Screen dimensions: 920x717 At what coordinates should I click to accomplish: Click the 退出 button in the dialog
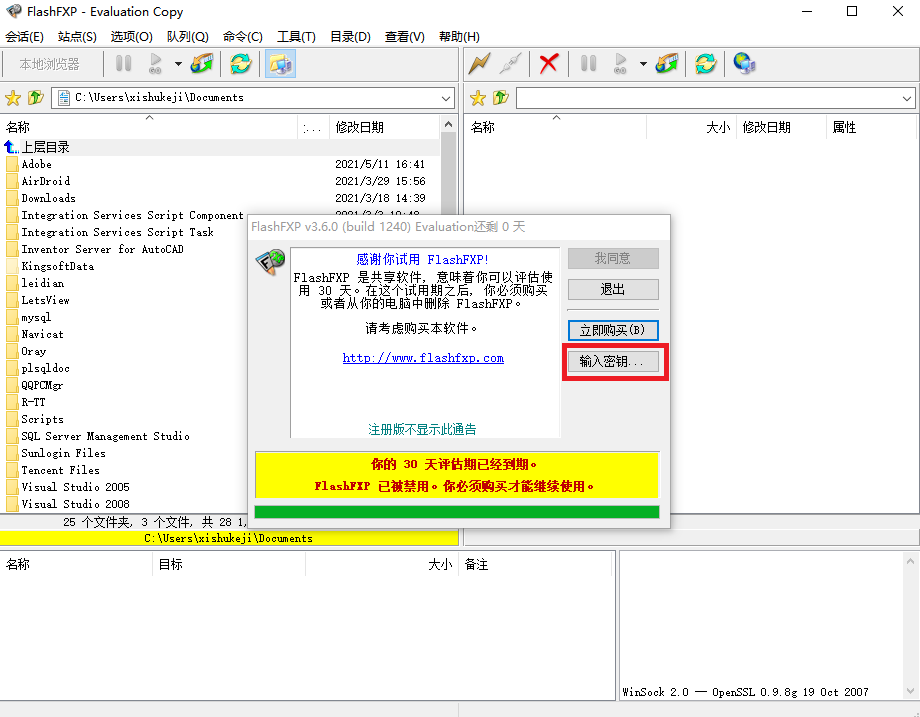[x=613, y=289]
